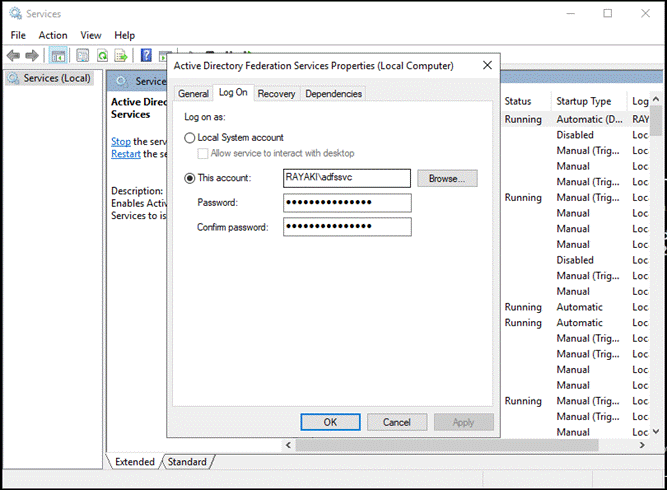This screenshot has width=667, height=490.
Task: Open the Properties toolbar icon
Action: click(x=83, y=55)
